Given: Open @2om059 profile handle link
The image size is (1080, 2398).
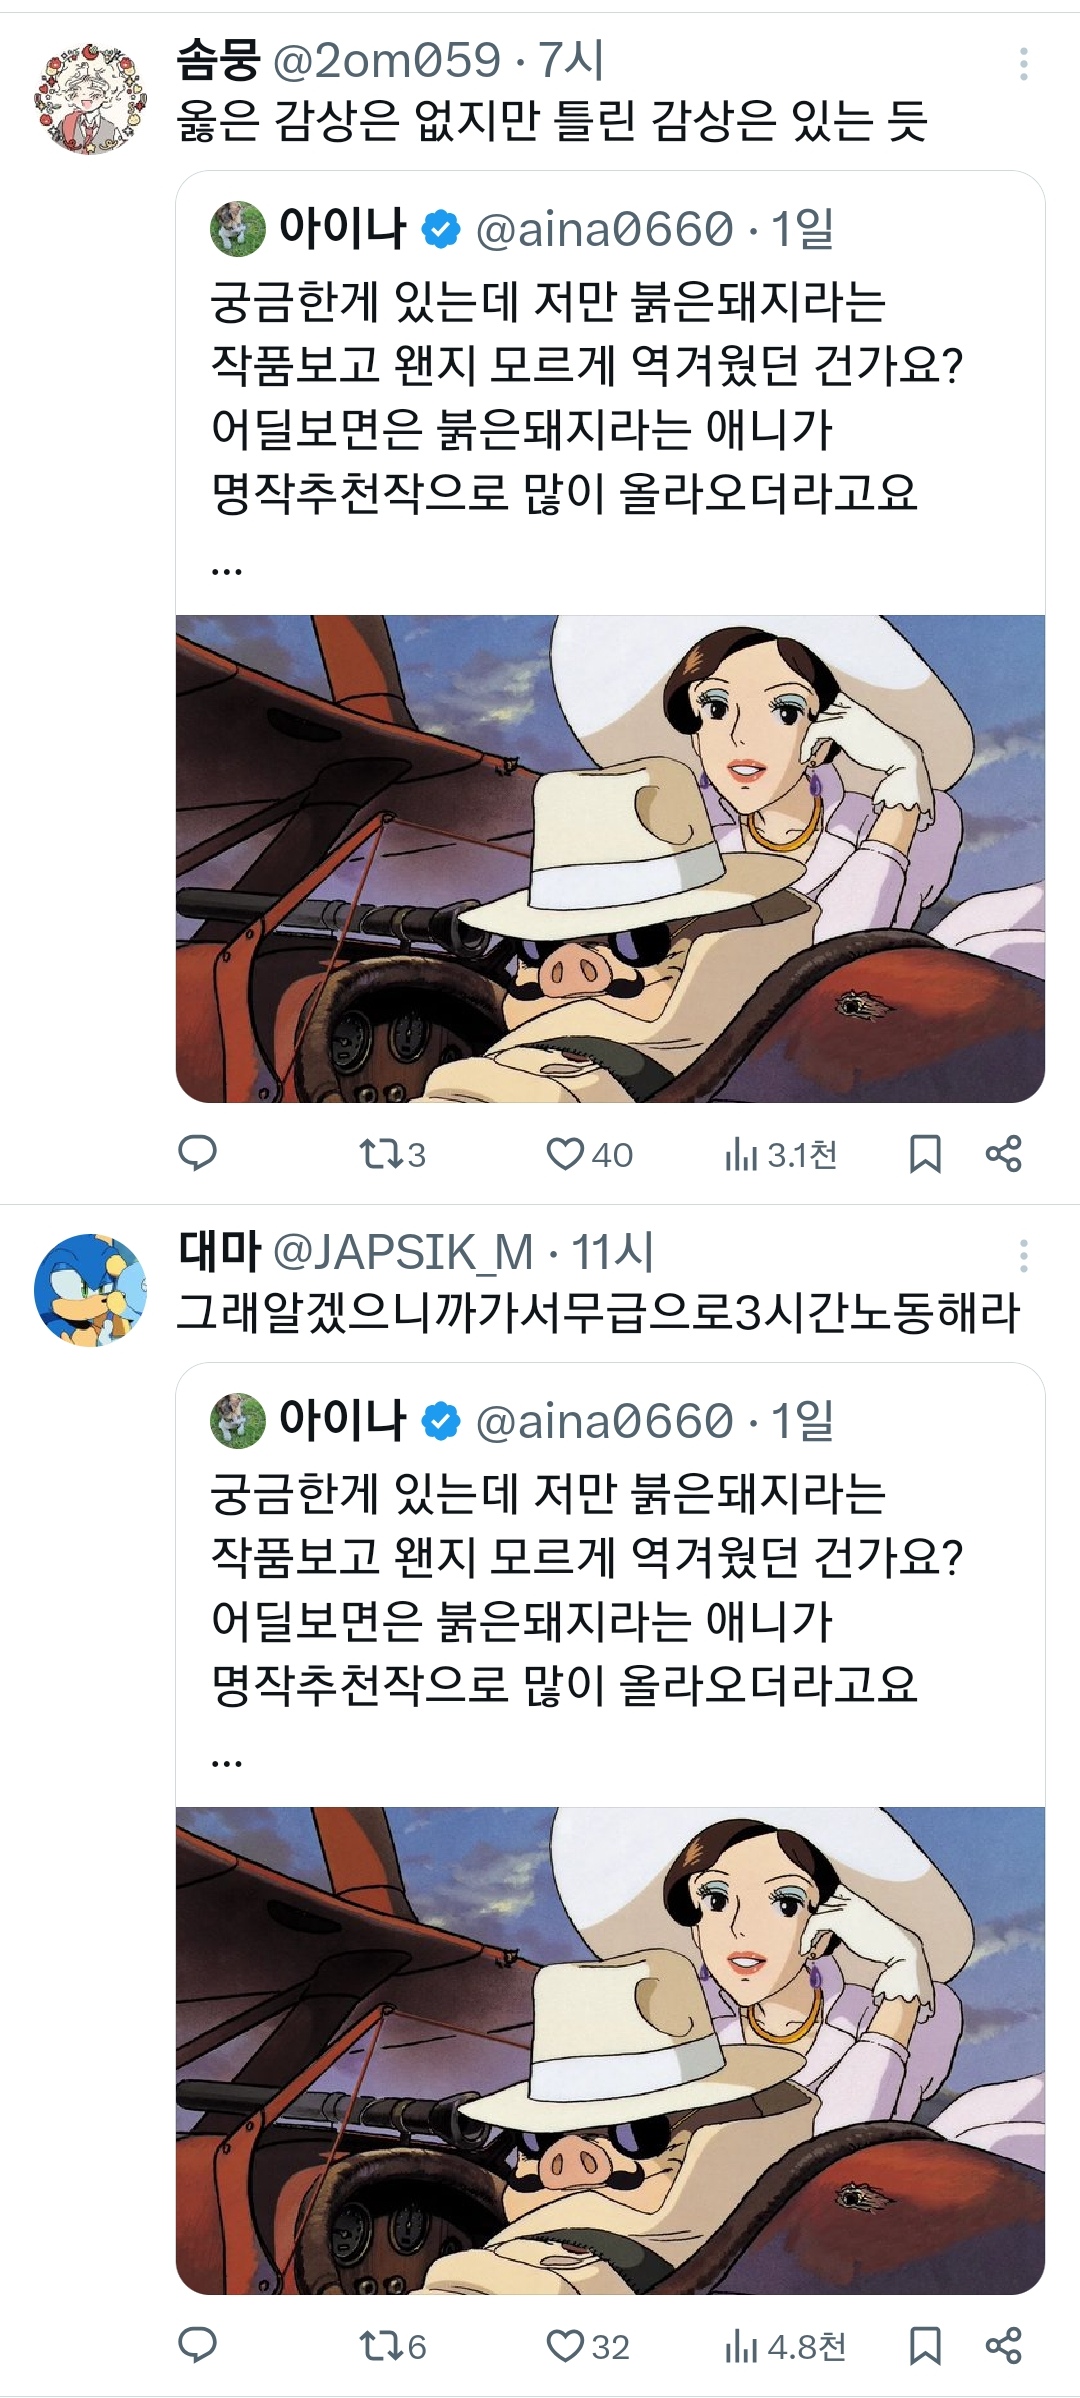Looking at the screenshot, I should pos(386,61).
